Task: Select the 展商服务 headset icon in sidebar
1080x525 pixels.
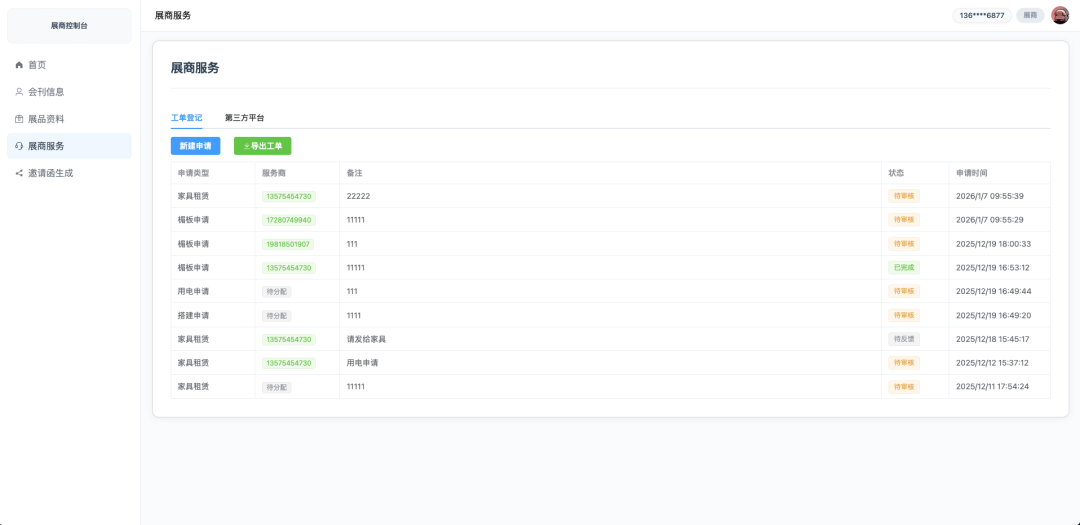Action: pos(19,146)
